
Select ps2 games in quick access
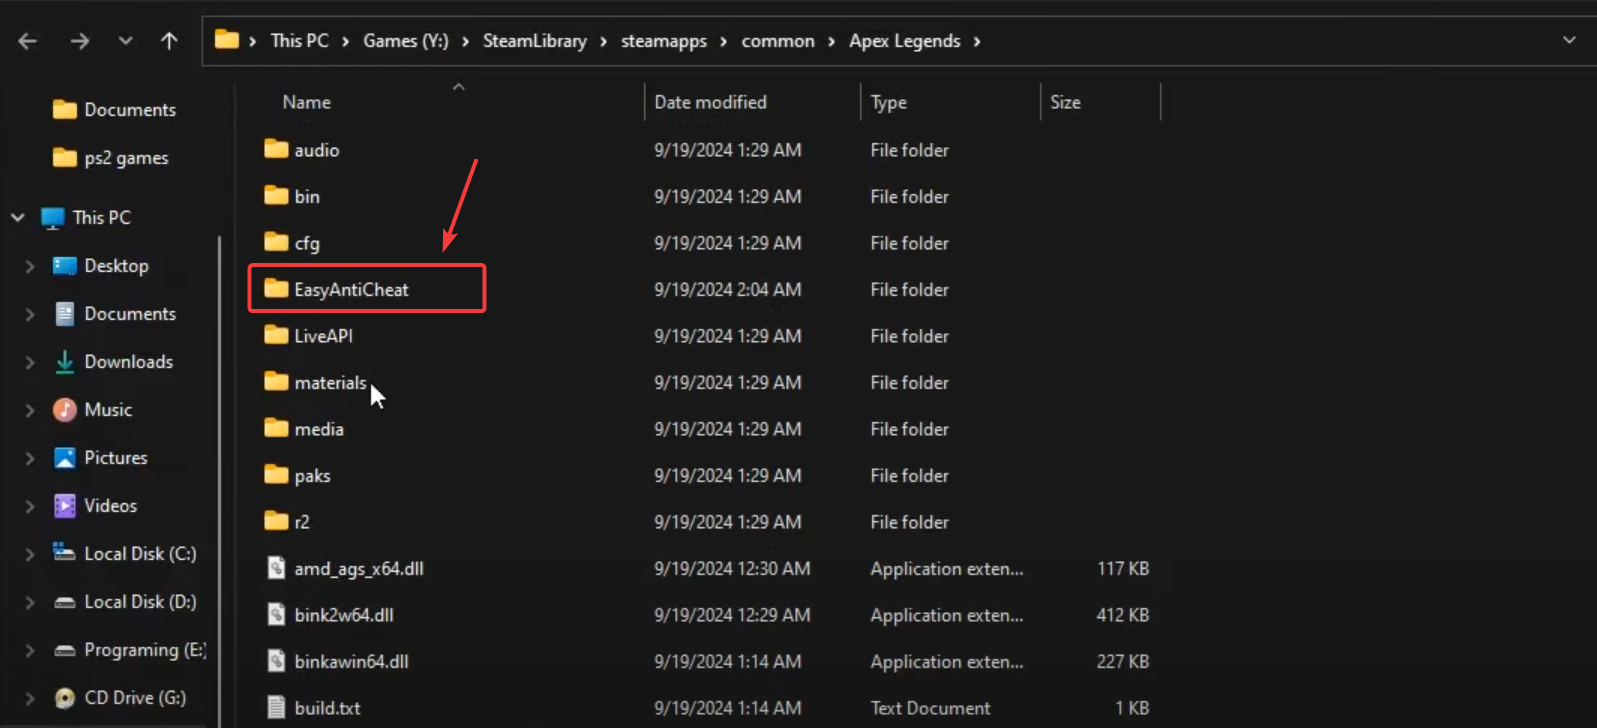point(126,158)
